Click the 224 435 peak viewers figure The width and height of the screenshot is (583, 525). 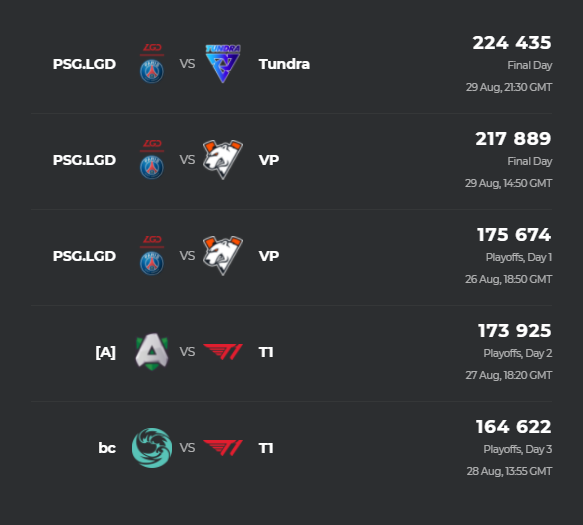click(x=512, y=43)
